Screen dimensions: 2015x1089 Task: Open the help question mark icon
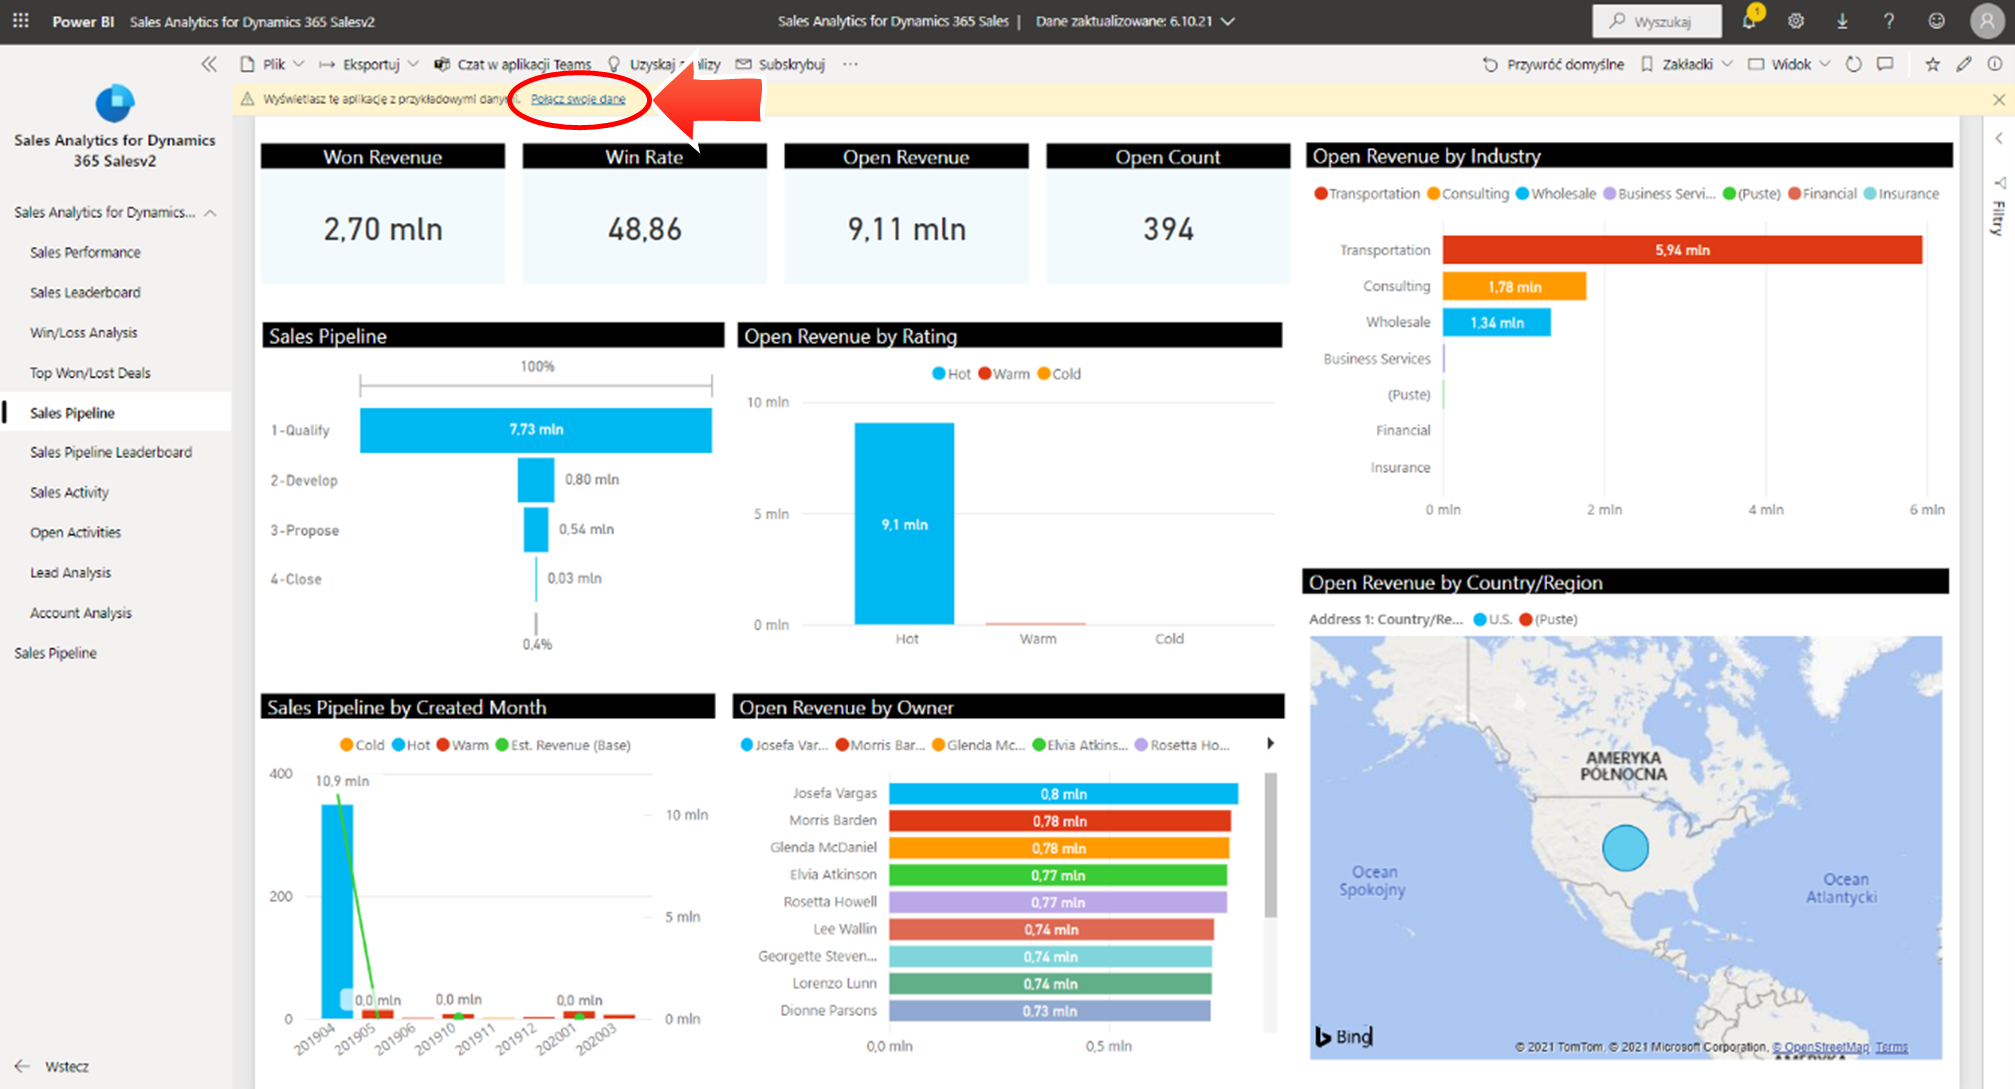point(1888,20)
